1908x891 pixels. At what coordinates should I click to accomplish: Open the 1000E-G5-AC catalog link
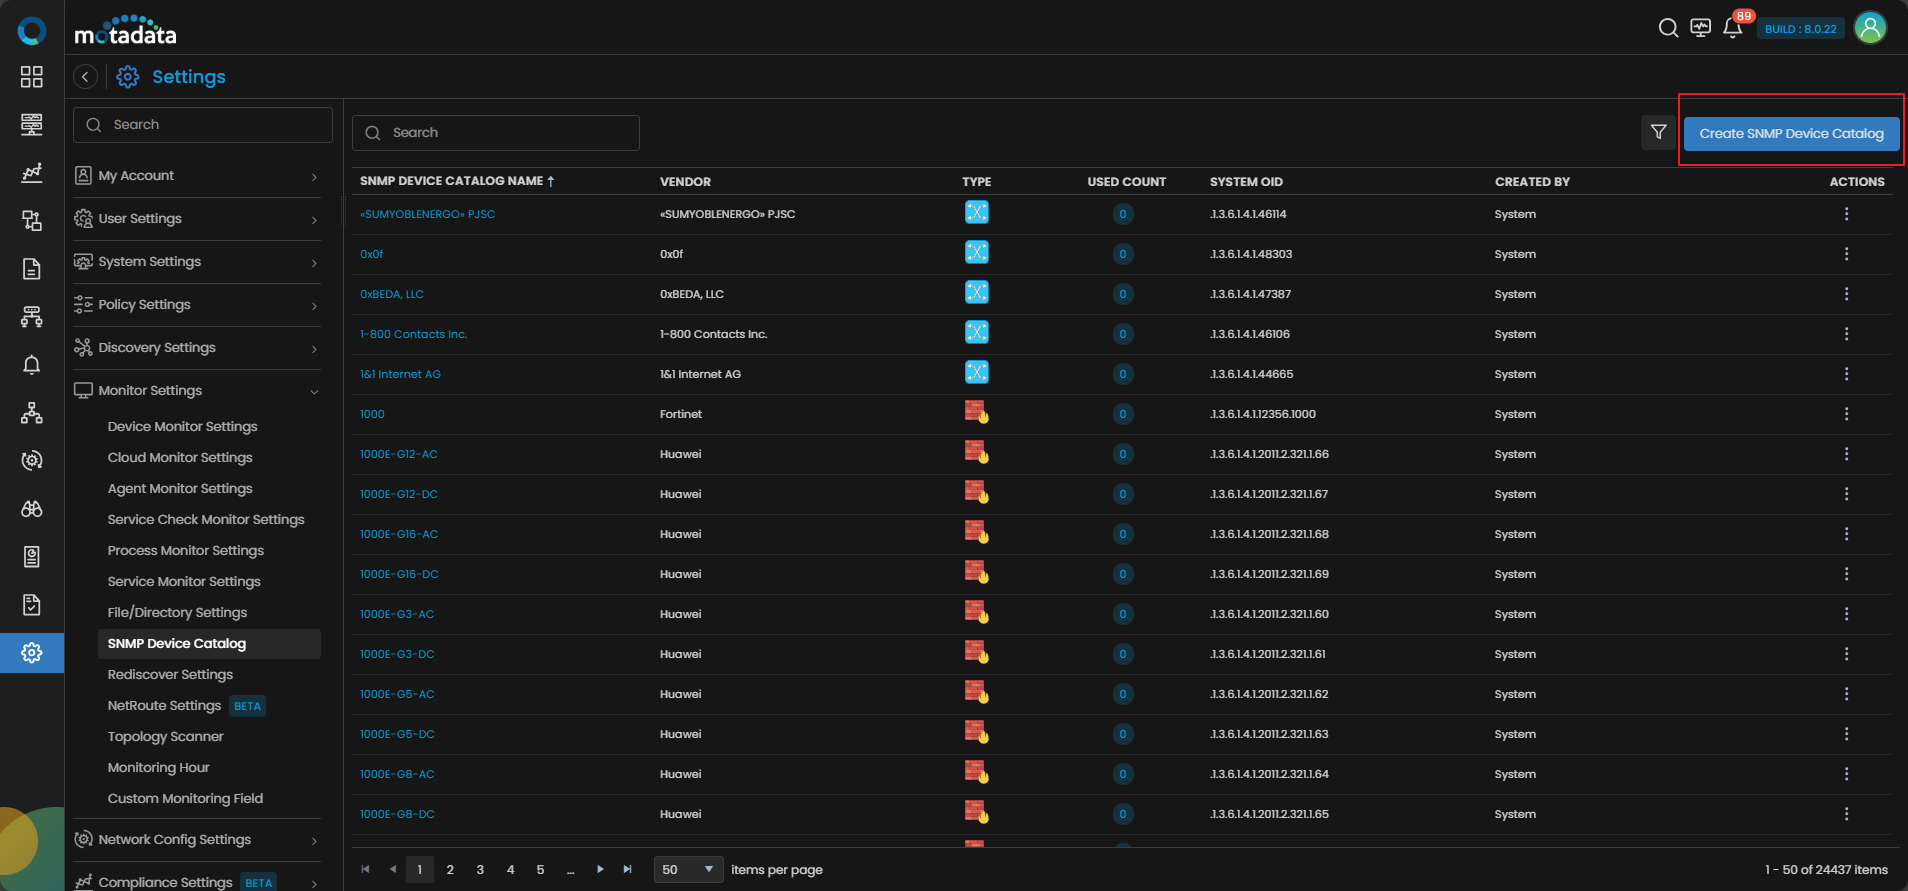397,694
